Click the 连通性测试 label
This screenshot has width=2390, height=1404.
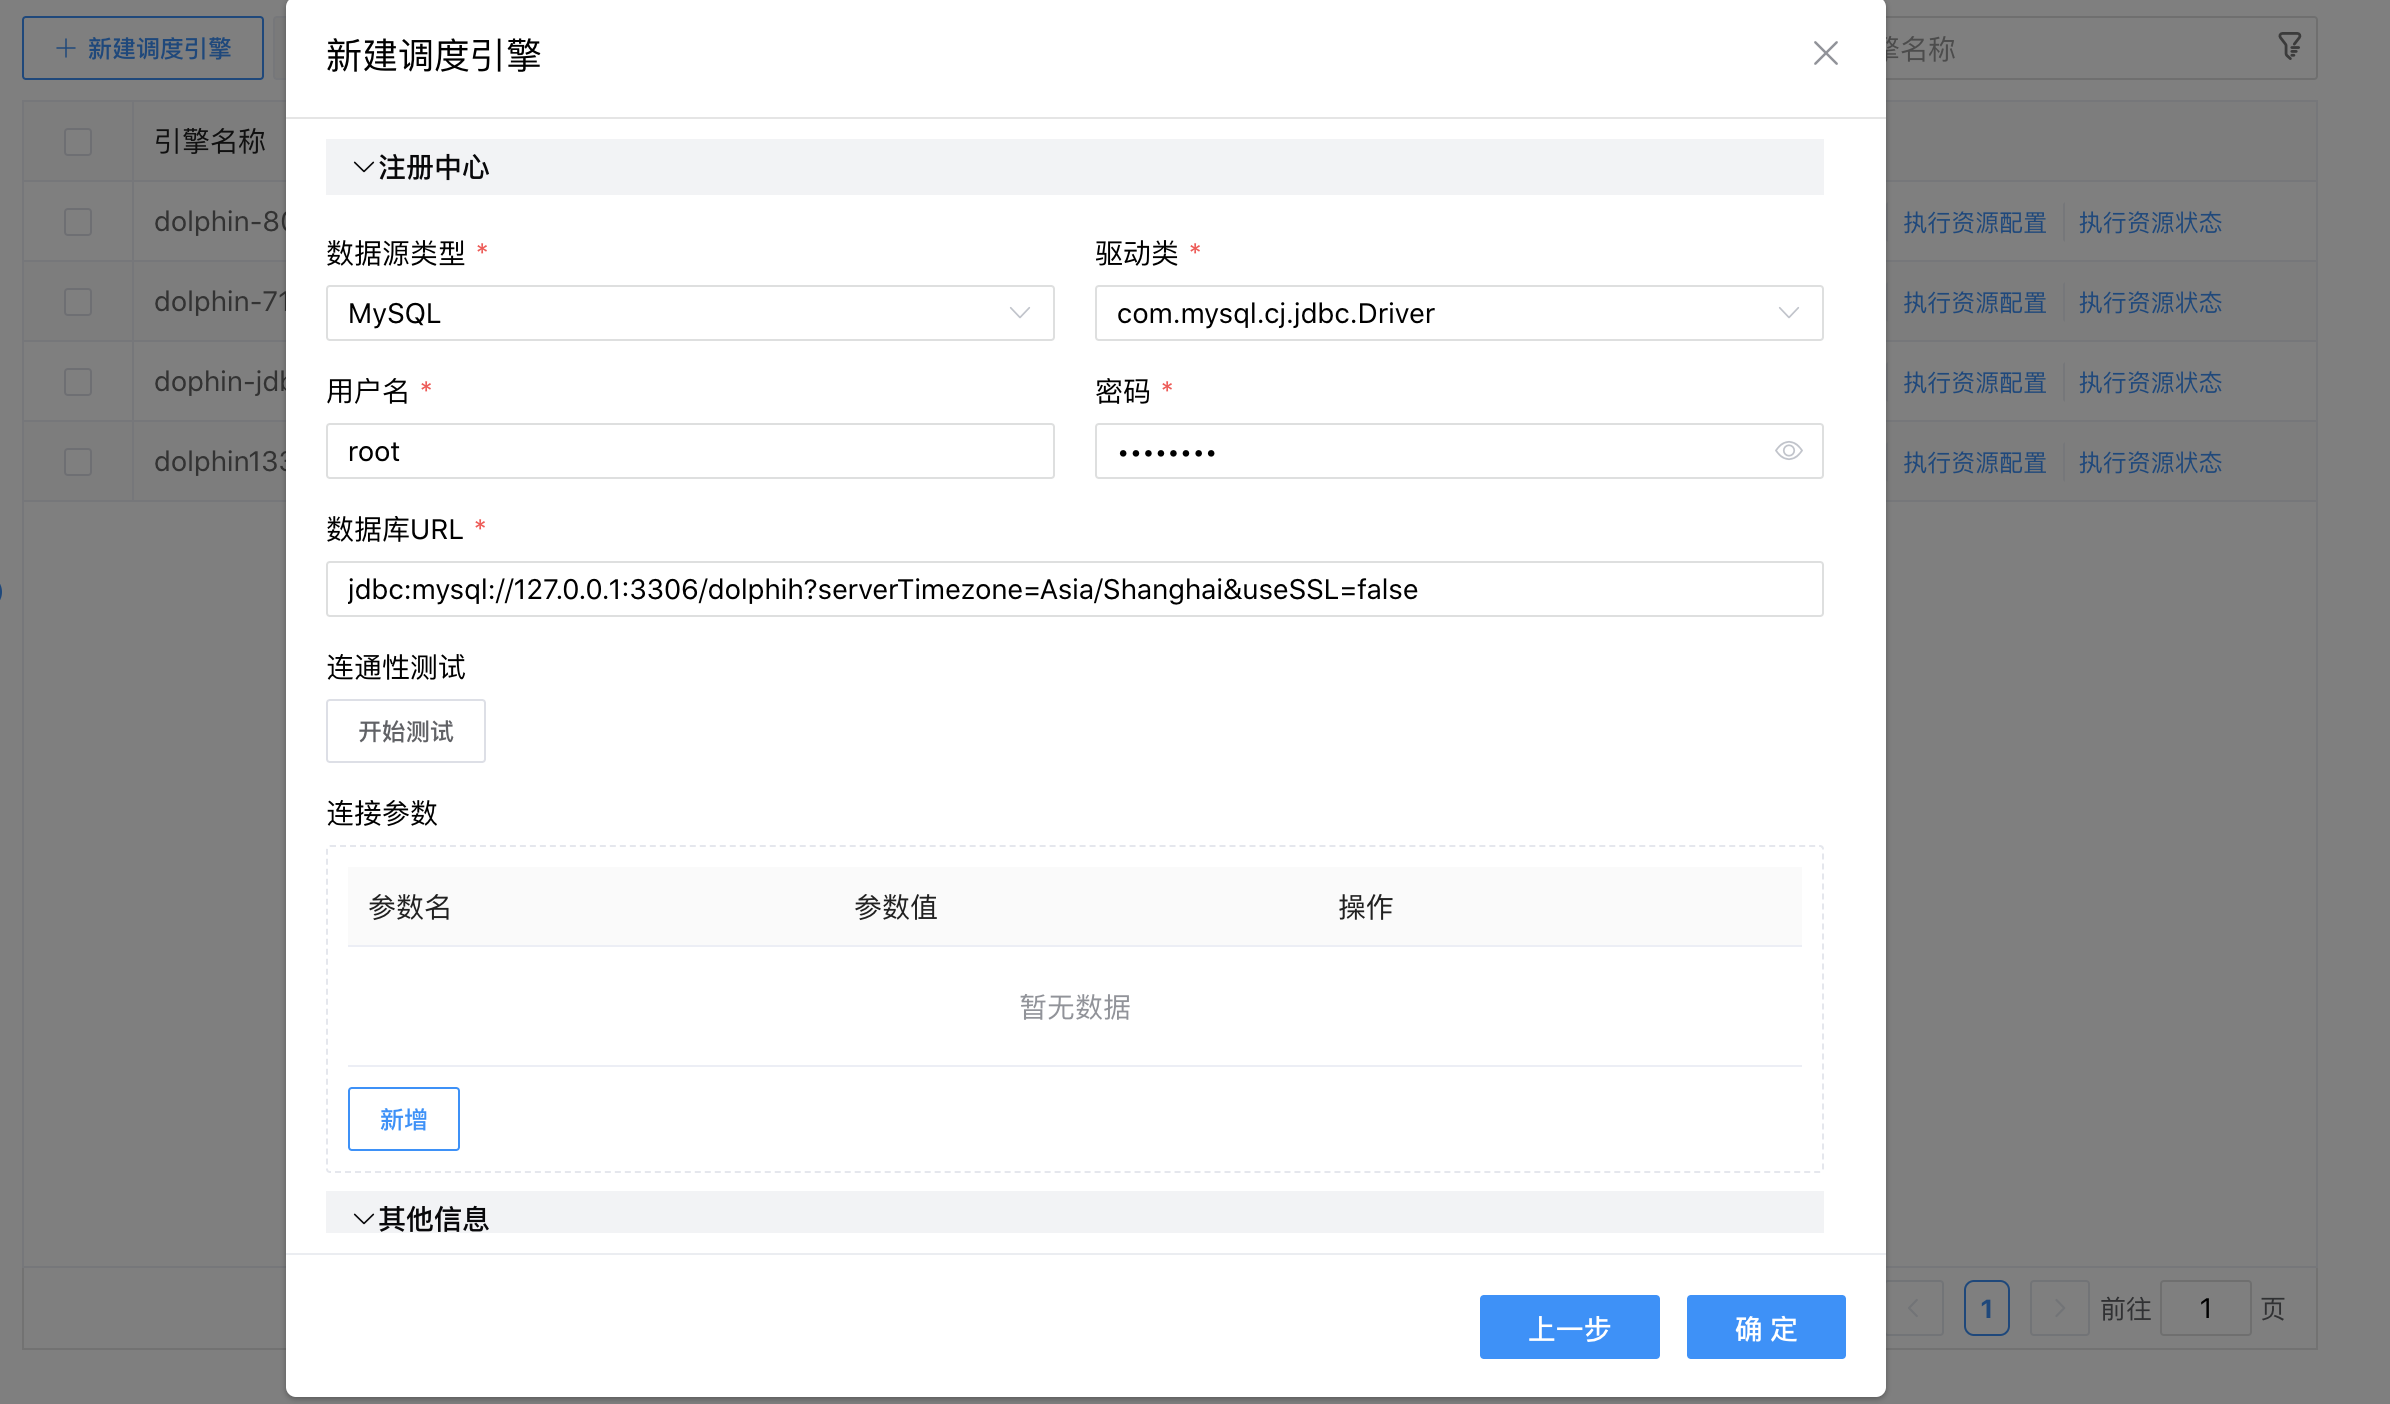[x=396, y=667]
